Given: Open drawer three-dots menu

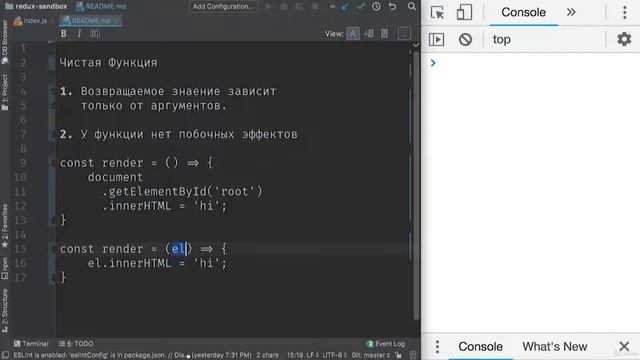Looking at the screenshot, I should pyautogui.click(x=437, y=347).
